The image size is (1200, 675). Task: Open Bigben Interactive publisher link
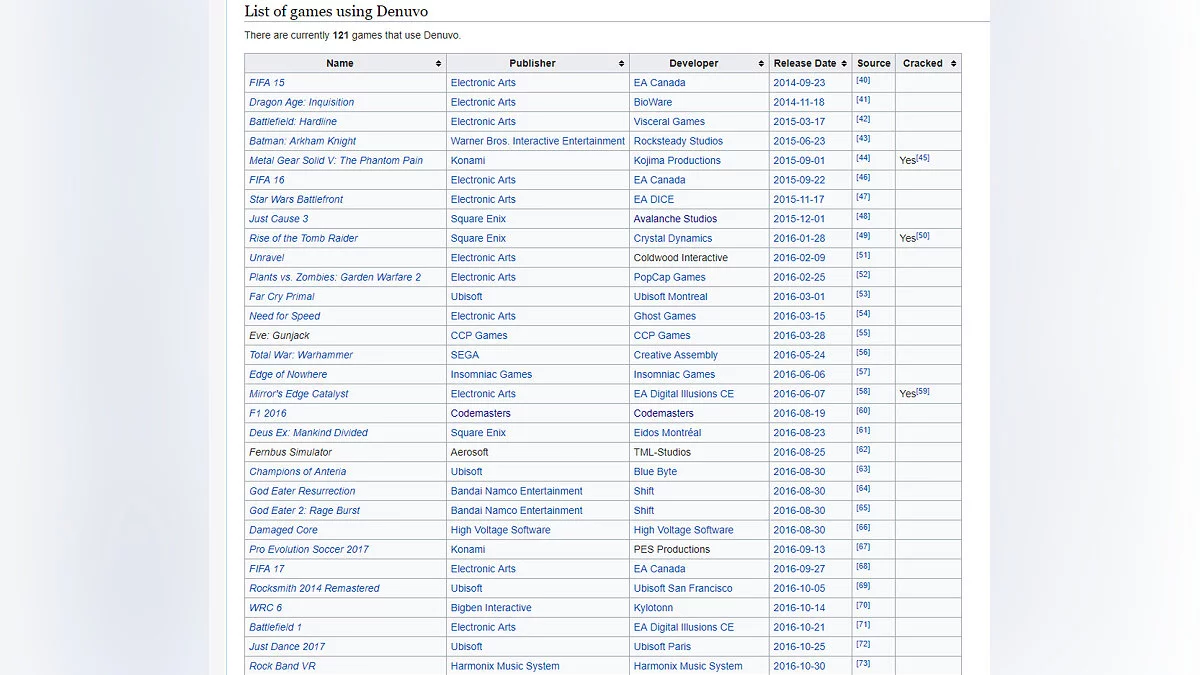pos(491,608)
